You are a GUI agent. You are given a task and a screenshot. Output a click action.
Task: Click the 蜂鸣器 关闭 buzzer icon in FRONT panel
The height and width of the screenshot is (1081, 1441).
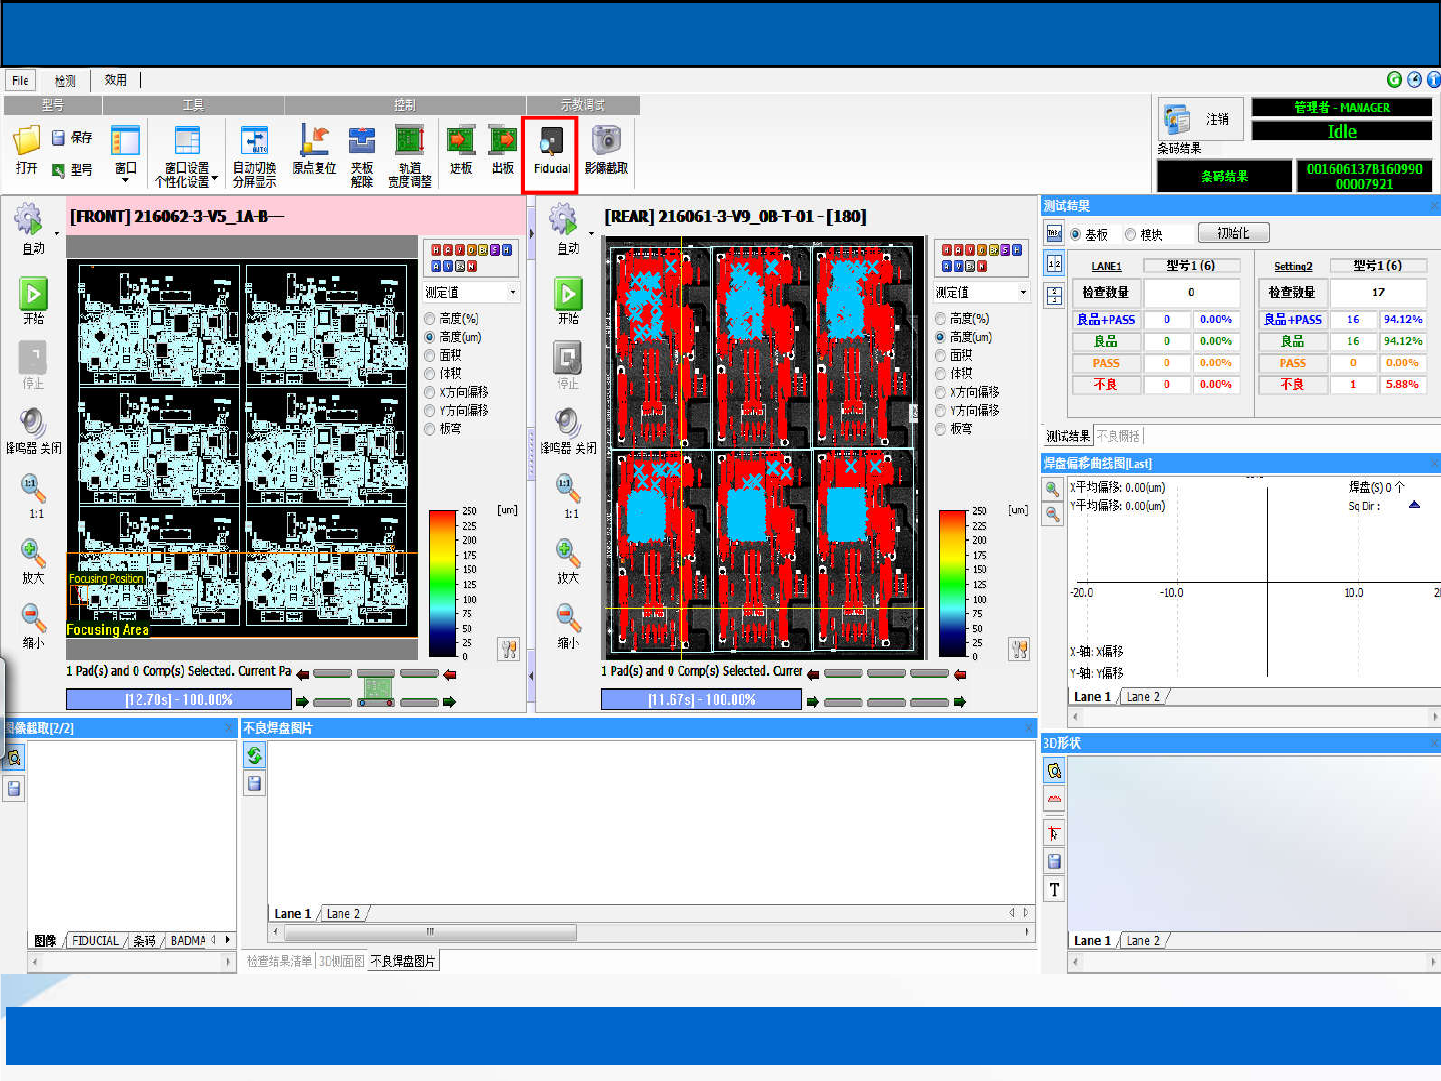[x=33, y=423]
